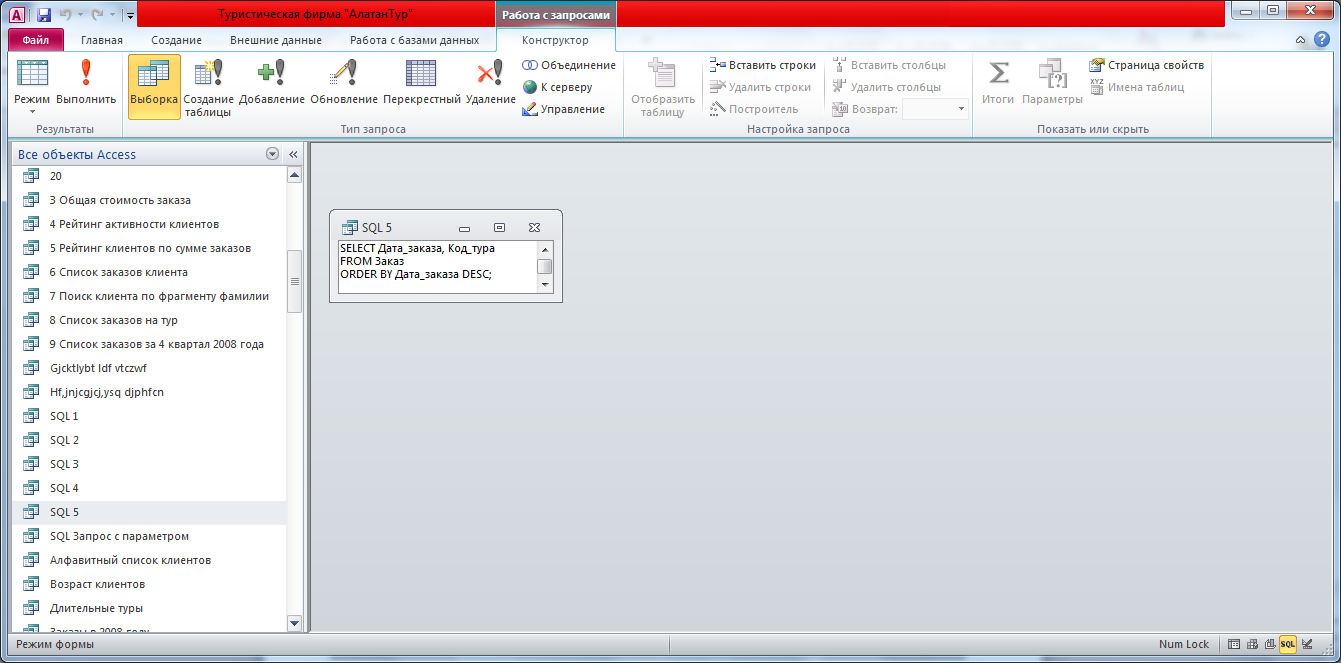Select the Управление data-definition query
1341x663 pixels.
coord(564,109)
